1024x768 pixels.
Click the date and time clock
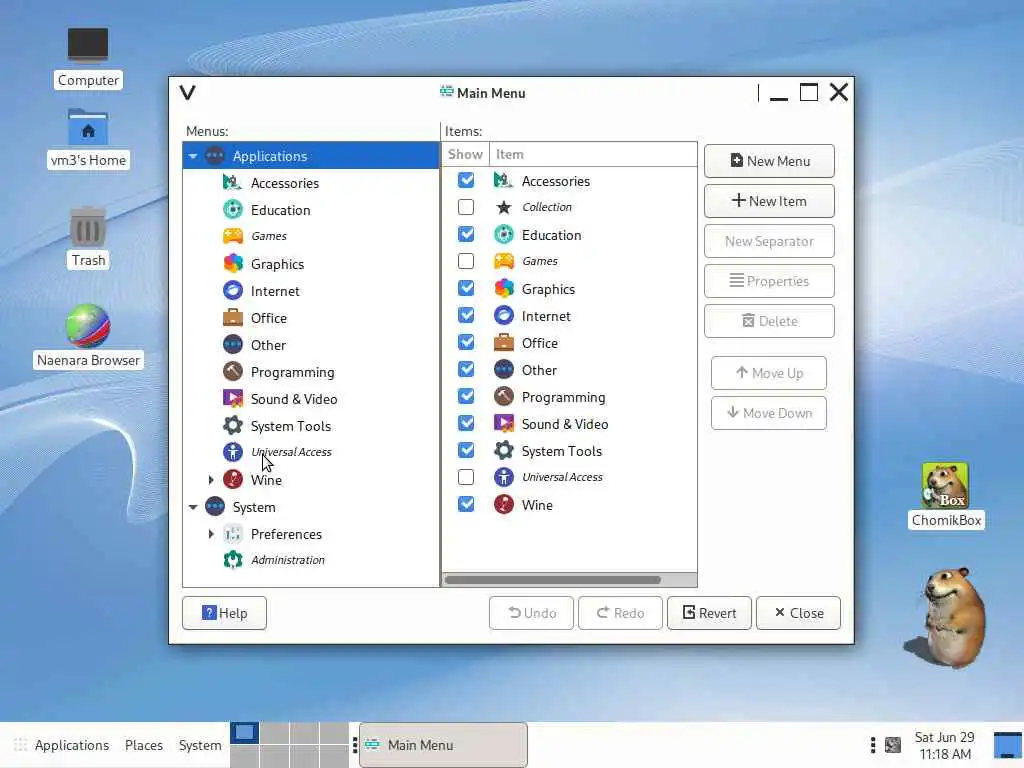[x=944, y=745]
